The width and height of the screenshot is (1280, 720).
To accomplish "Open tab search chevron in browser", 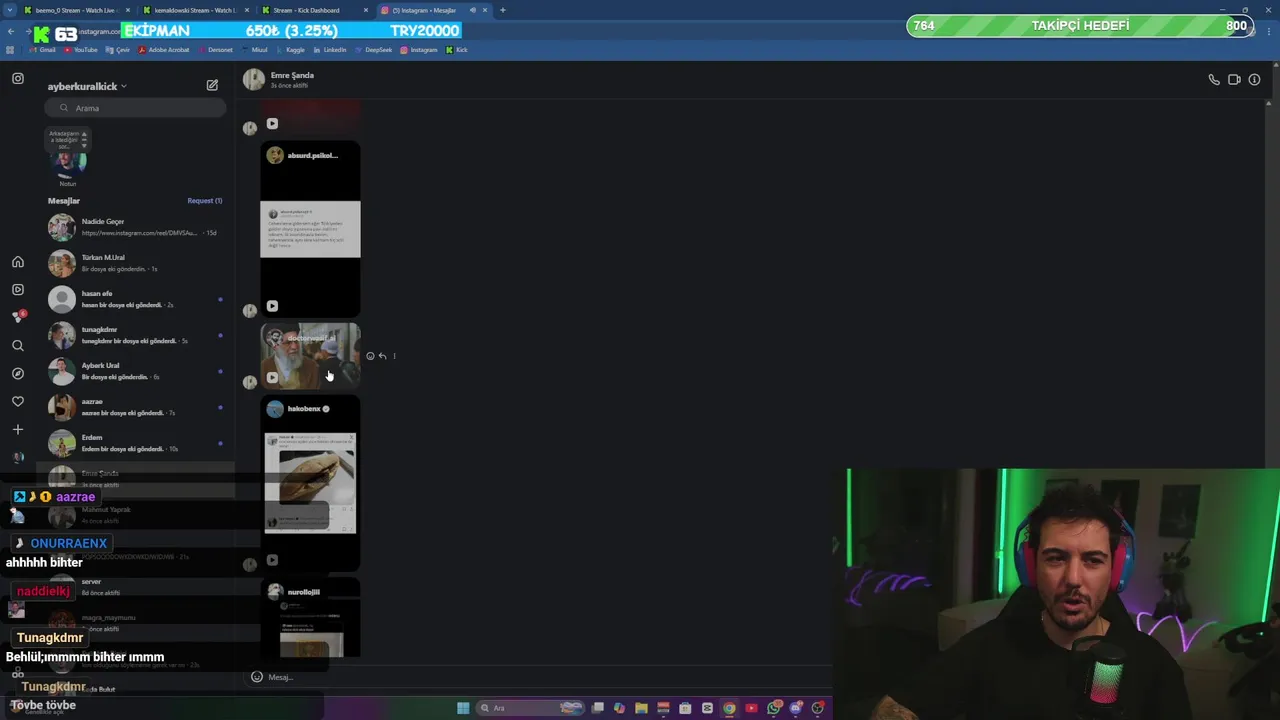I will tap(10, 10).
